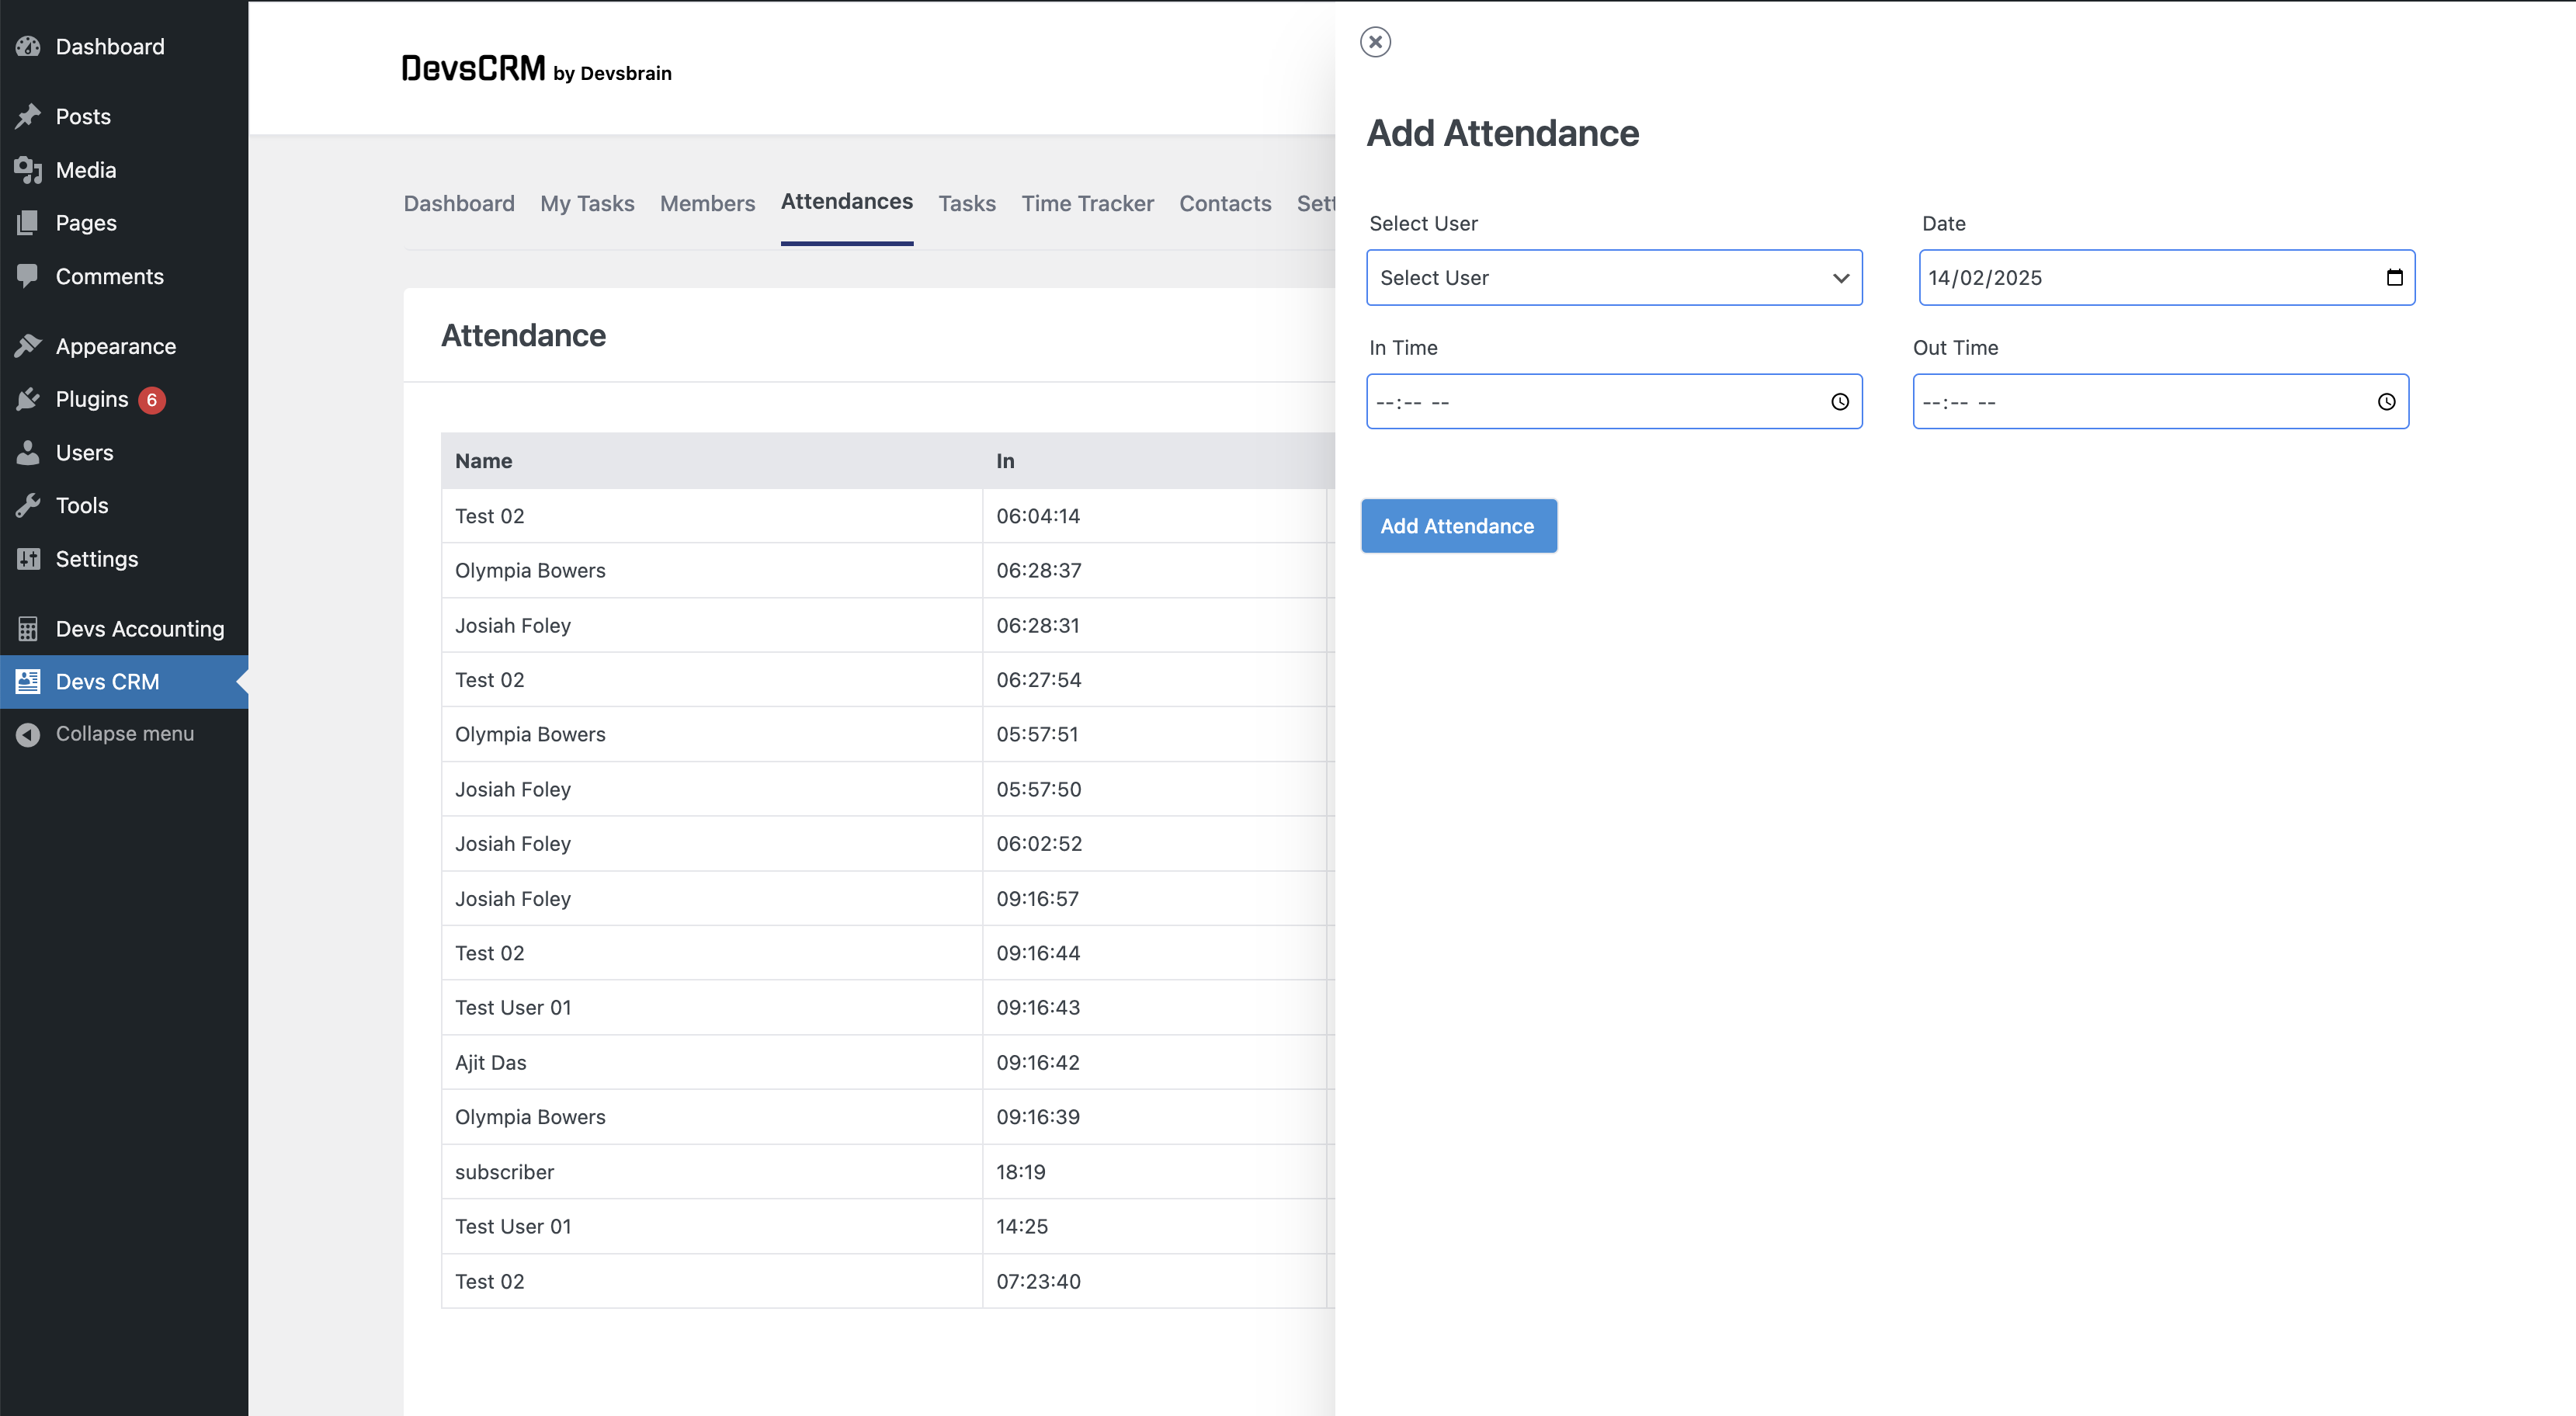This screenshot has height=1416, width=2576.
Task: Click the Ajit Das row name
Action: (490, 1062)
